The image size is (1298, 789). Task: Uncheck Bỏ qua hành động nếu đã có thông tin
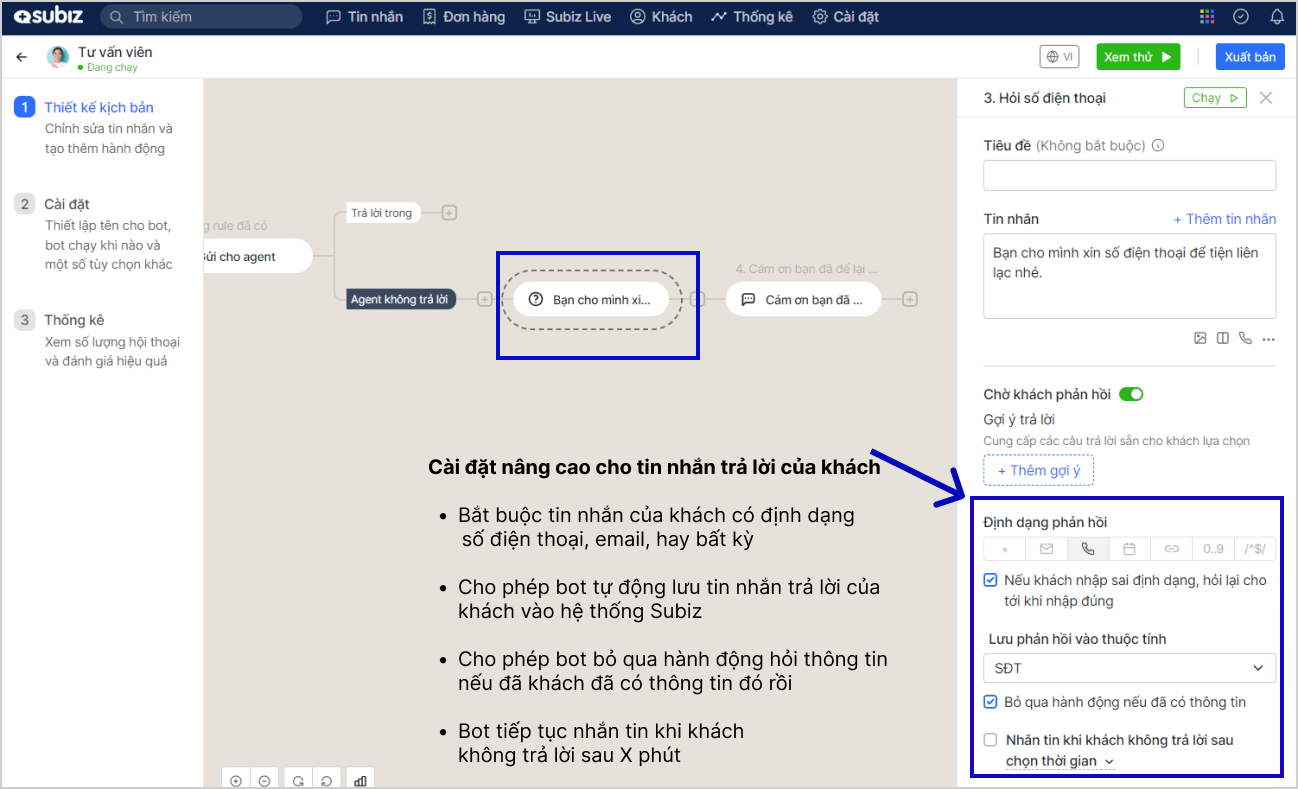[990, 702]
